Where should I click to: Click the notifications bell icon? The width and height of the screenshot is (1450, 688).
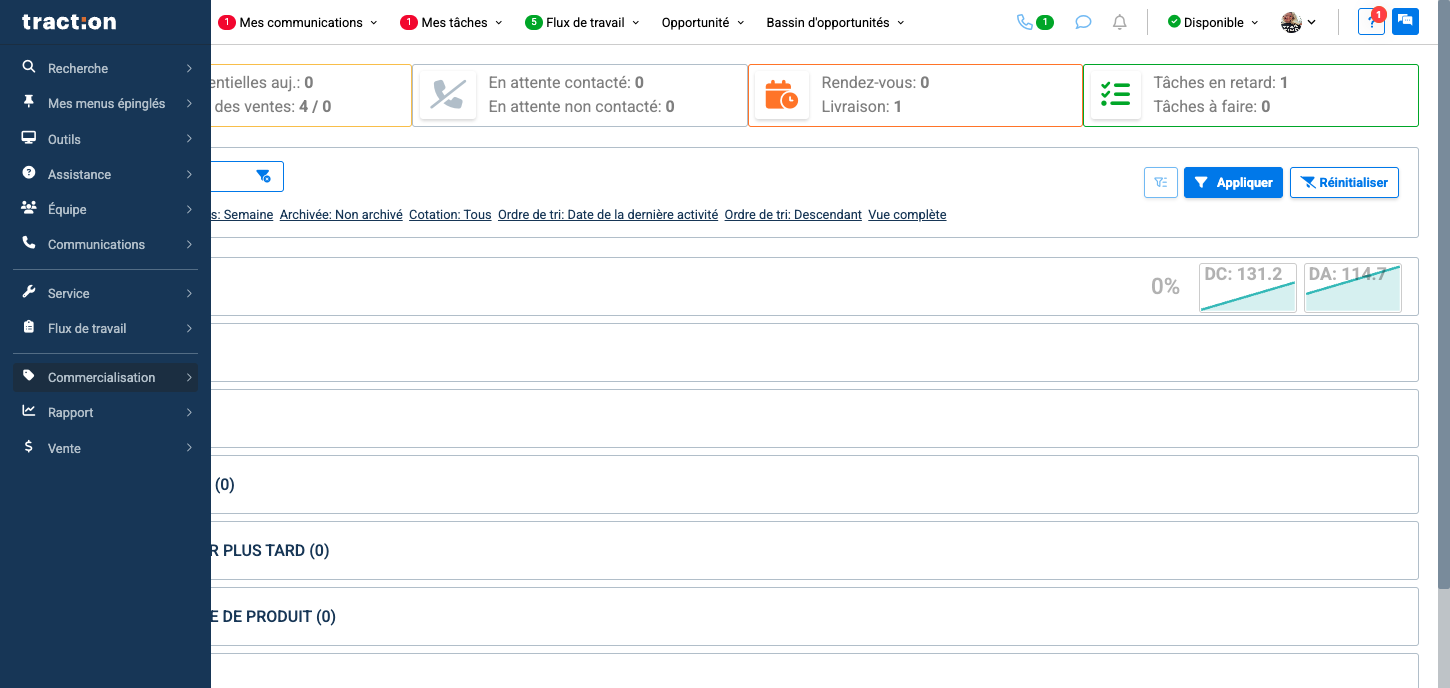click(x=1120, y=22)
